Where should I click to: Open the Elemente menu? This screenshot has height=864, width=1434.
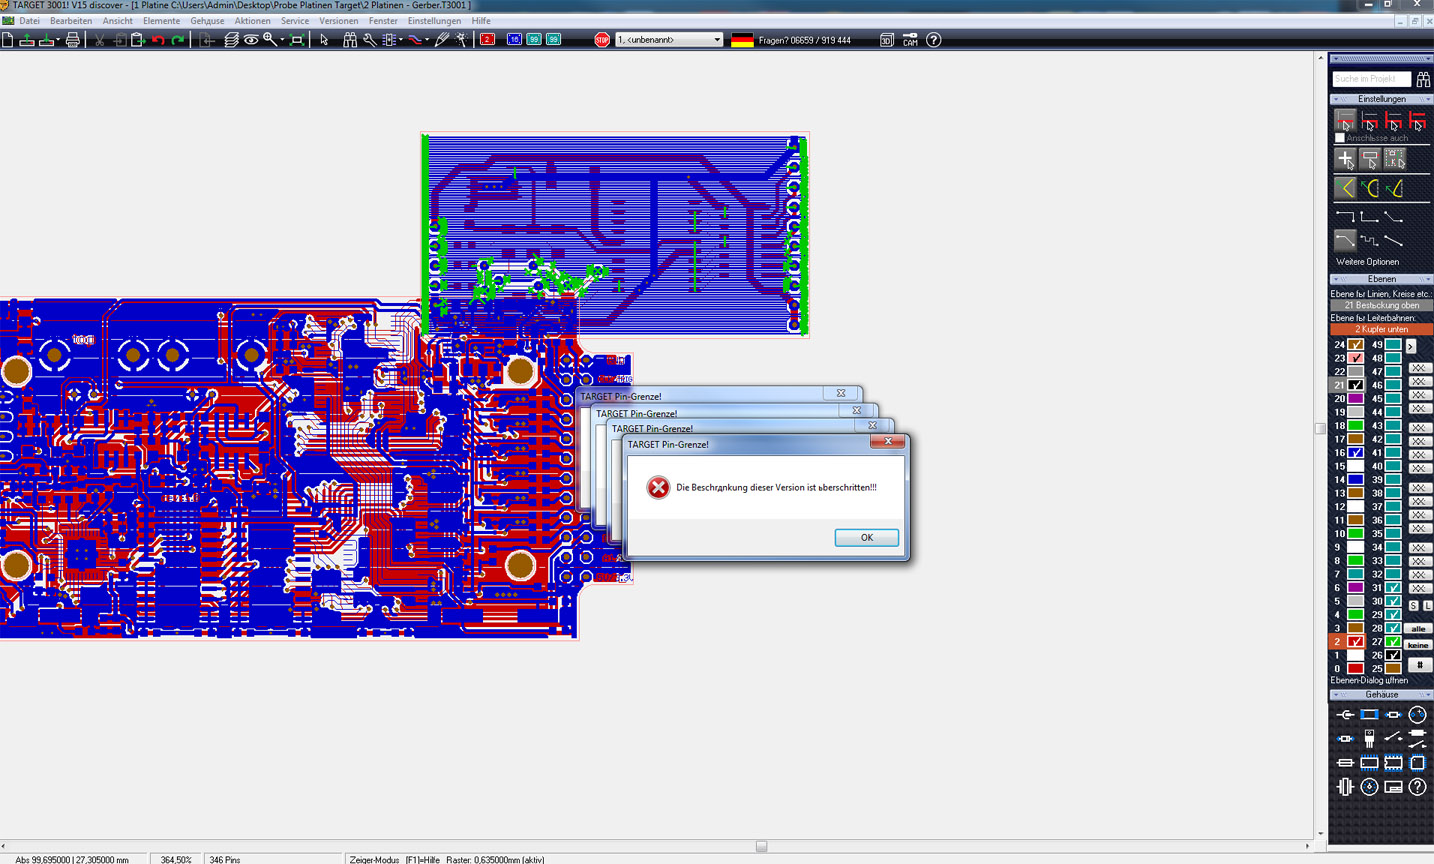[161, 20]
